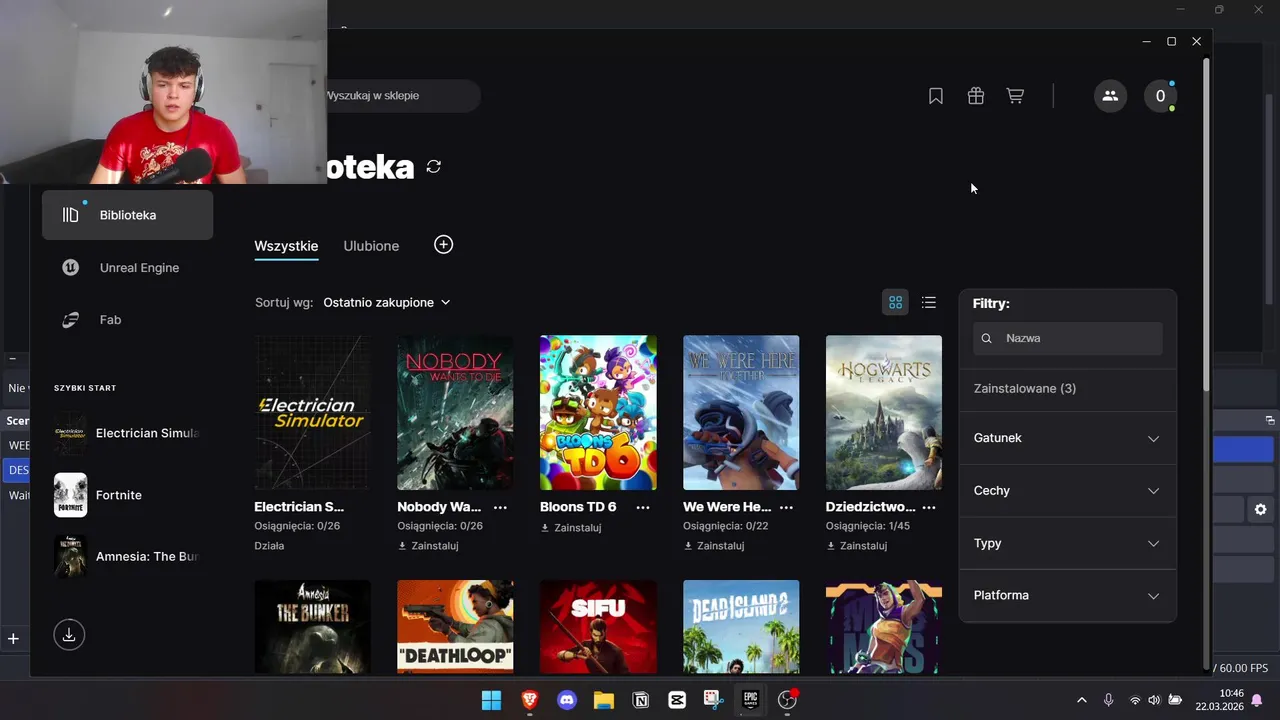Open the Sifu cover

click(598, 627)
